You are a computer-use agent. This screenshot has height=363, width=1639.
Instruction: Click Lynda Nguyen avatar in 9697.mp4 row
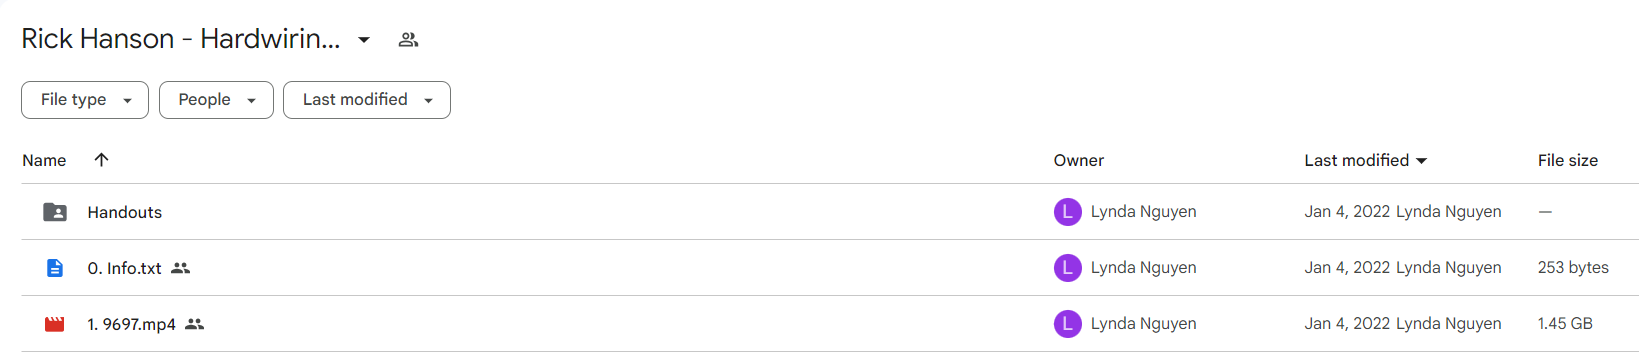[1068, 324]
